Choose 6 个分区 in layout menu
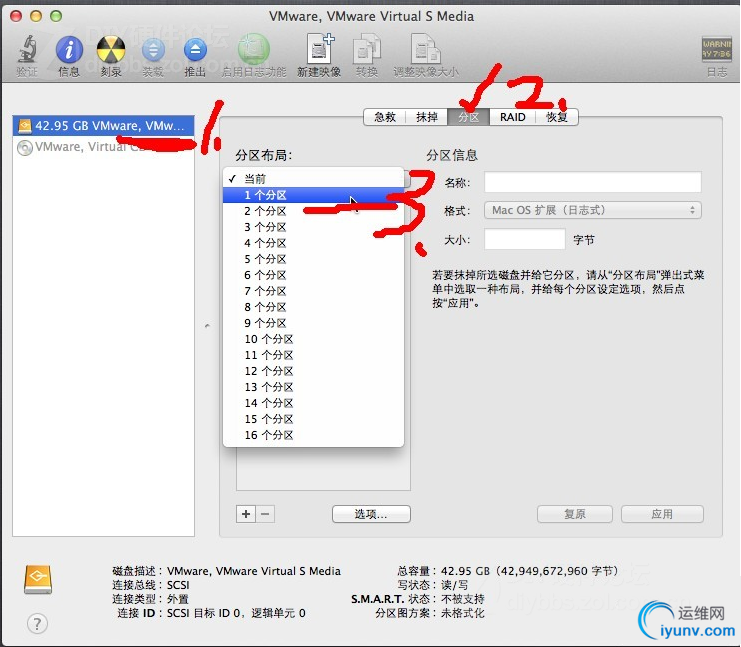 coord(313,275)
